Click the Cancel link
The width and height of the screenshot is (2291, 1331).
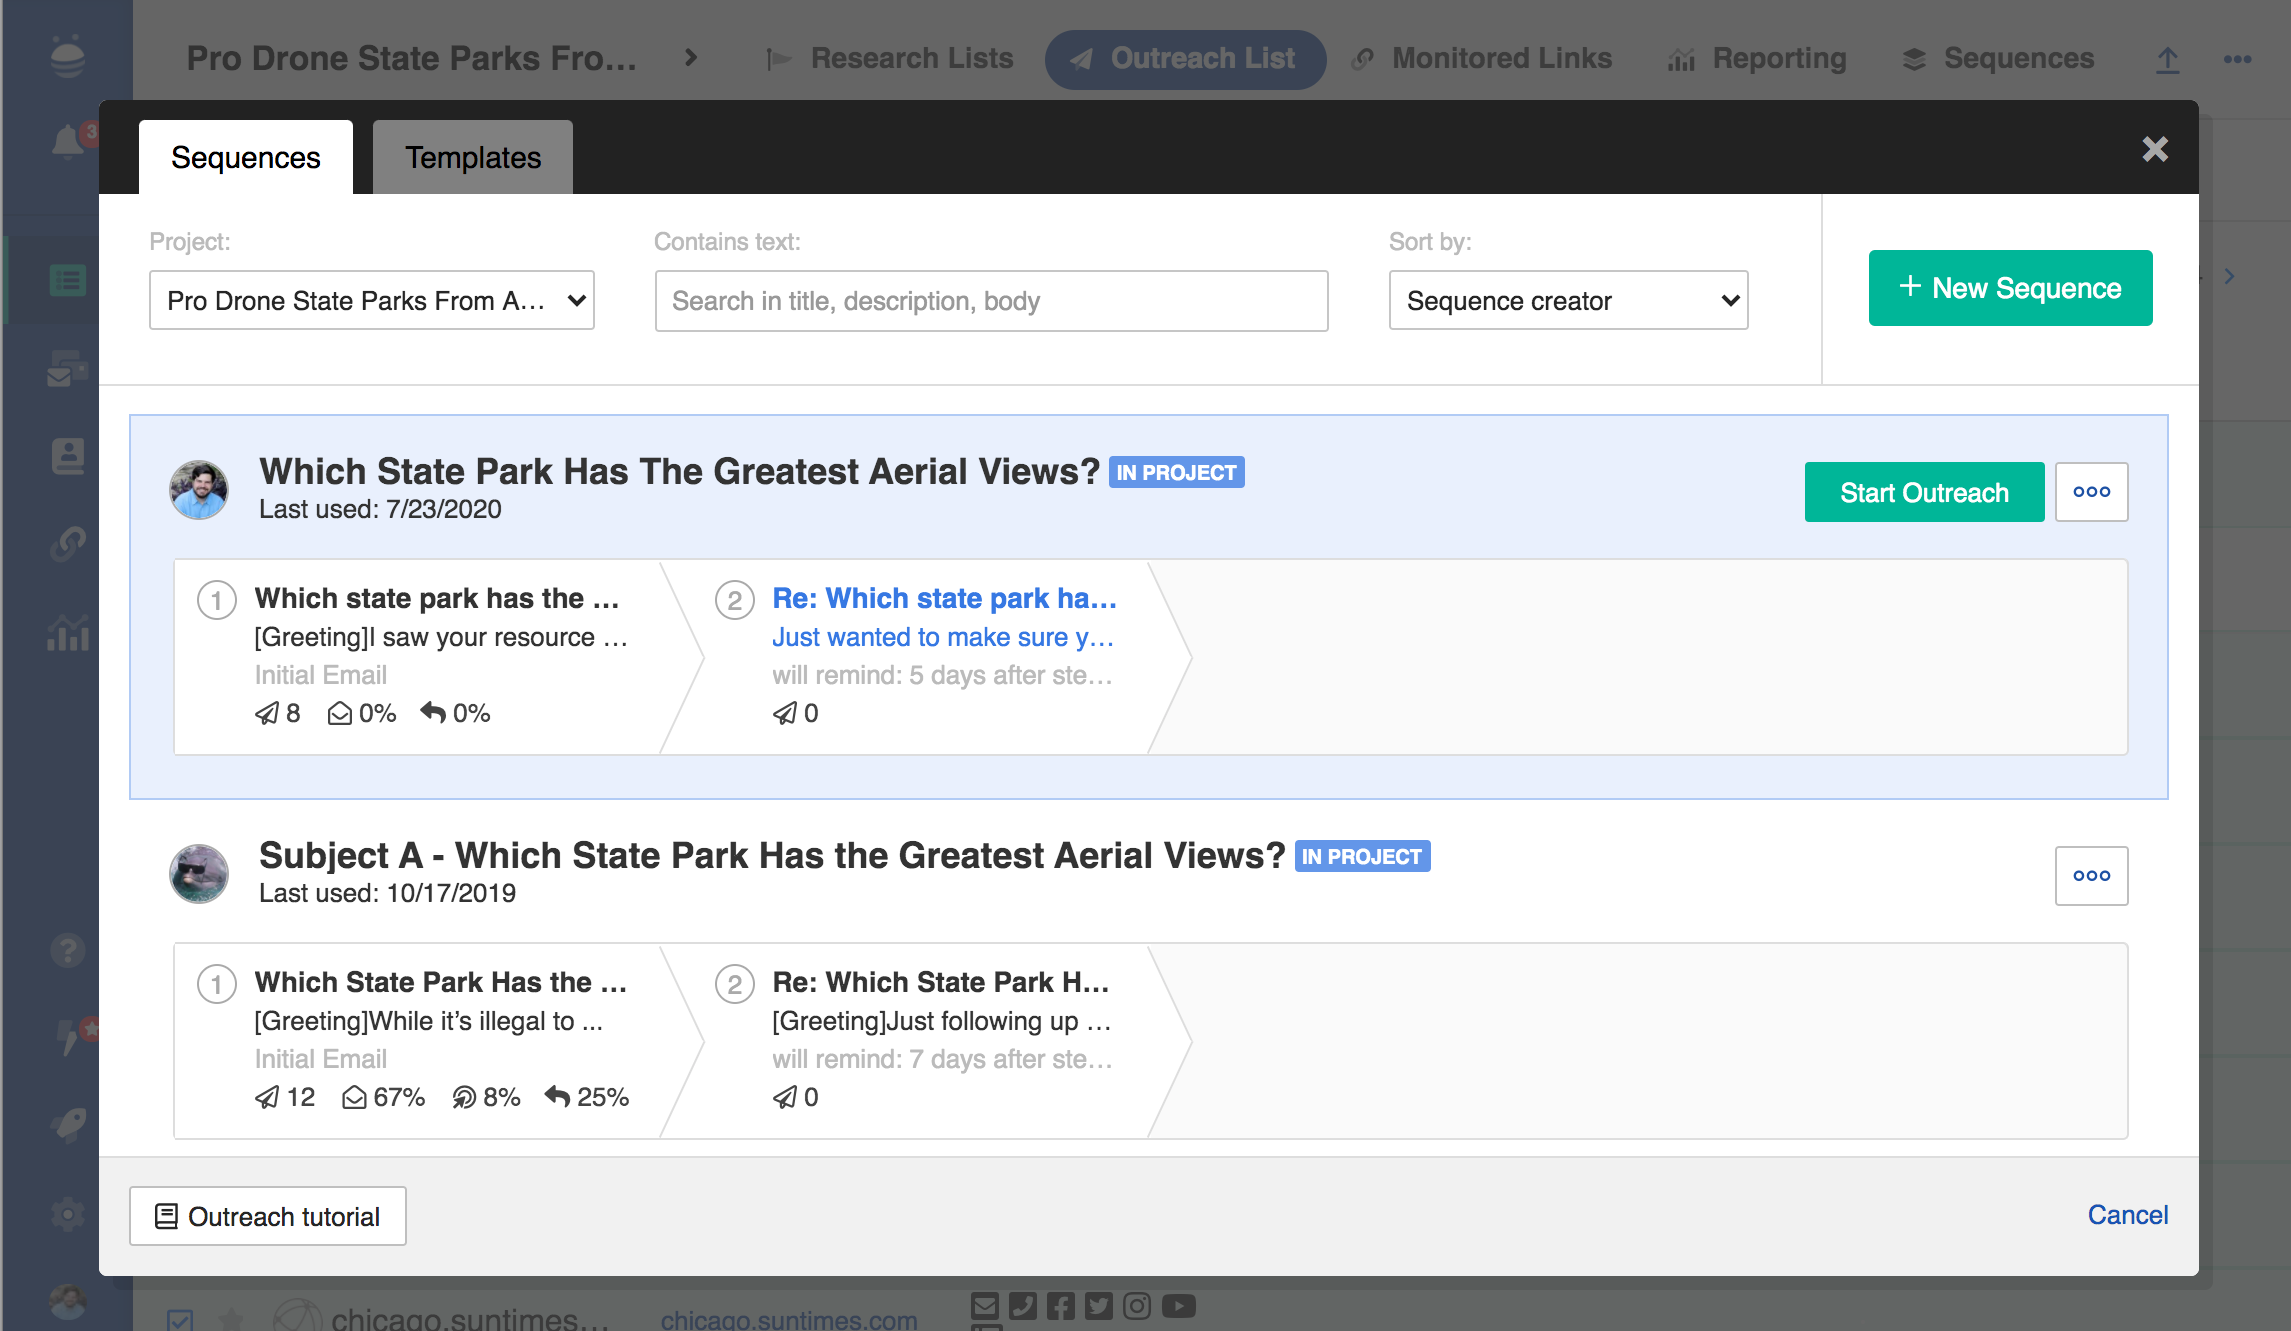pos(2127,1215)
